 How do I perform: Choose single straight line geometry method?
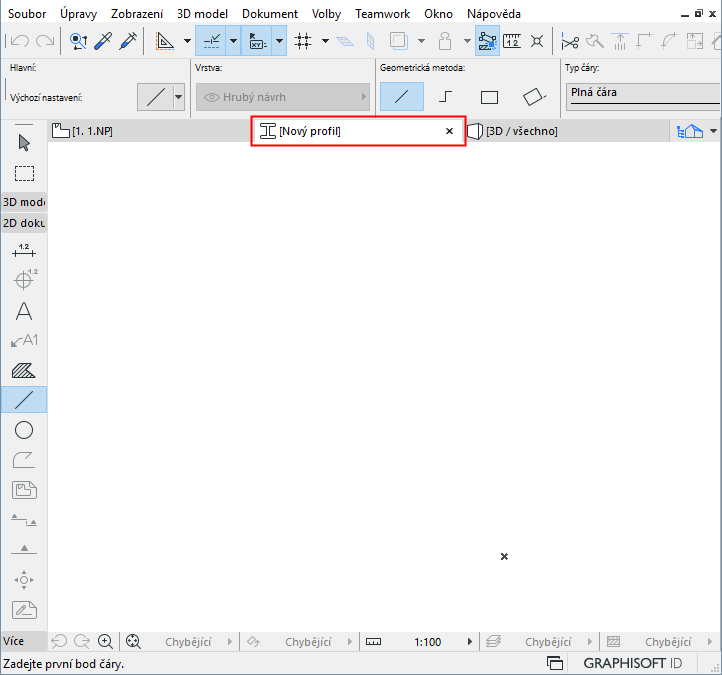(402, 97)
